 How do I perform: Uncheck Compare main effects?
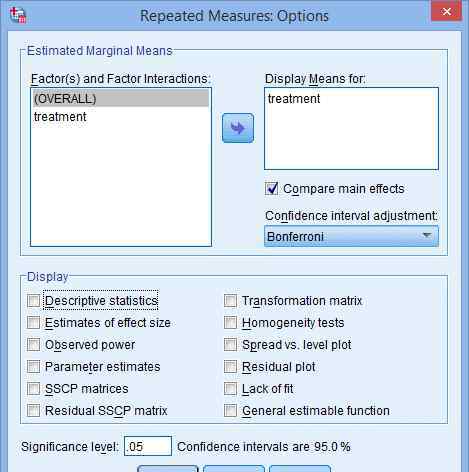pyautogui.click(x=271, y=189)
